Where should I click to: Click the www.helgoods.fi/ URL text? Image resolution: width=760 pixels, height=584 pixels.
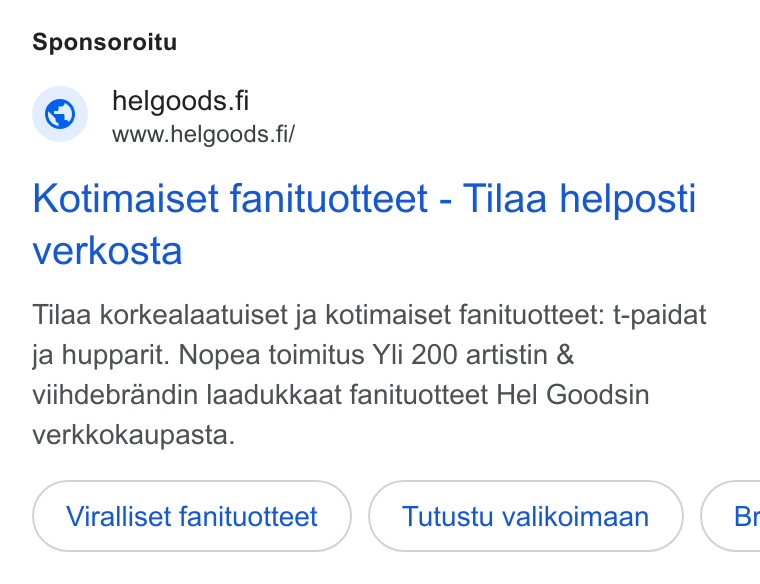pyautogui.click(x=203, y=134)
